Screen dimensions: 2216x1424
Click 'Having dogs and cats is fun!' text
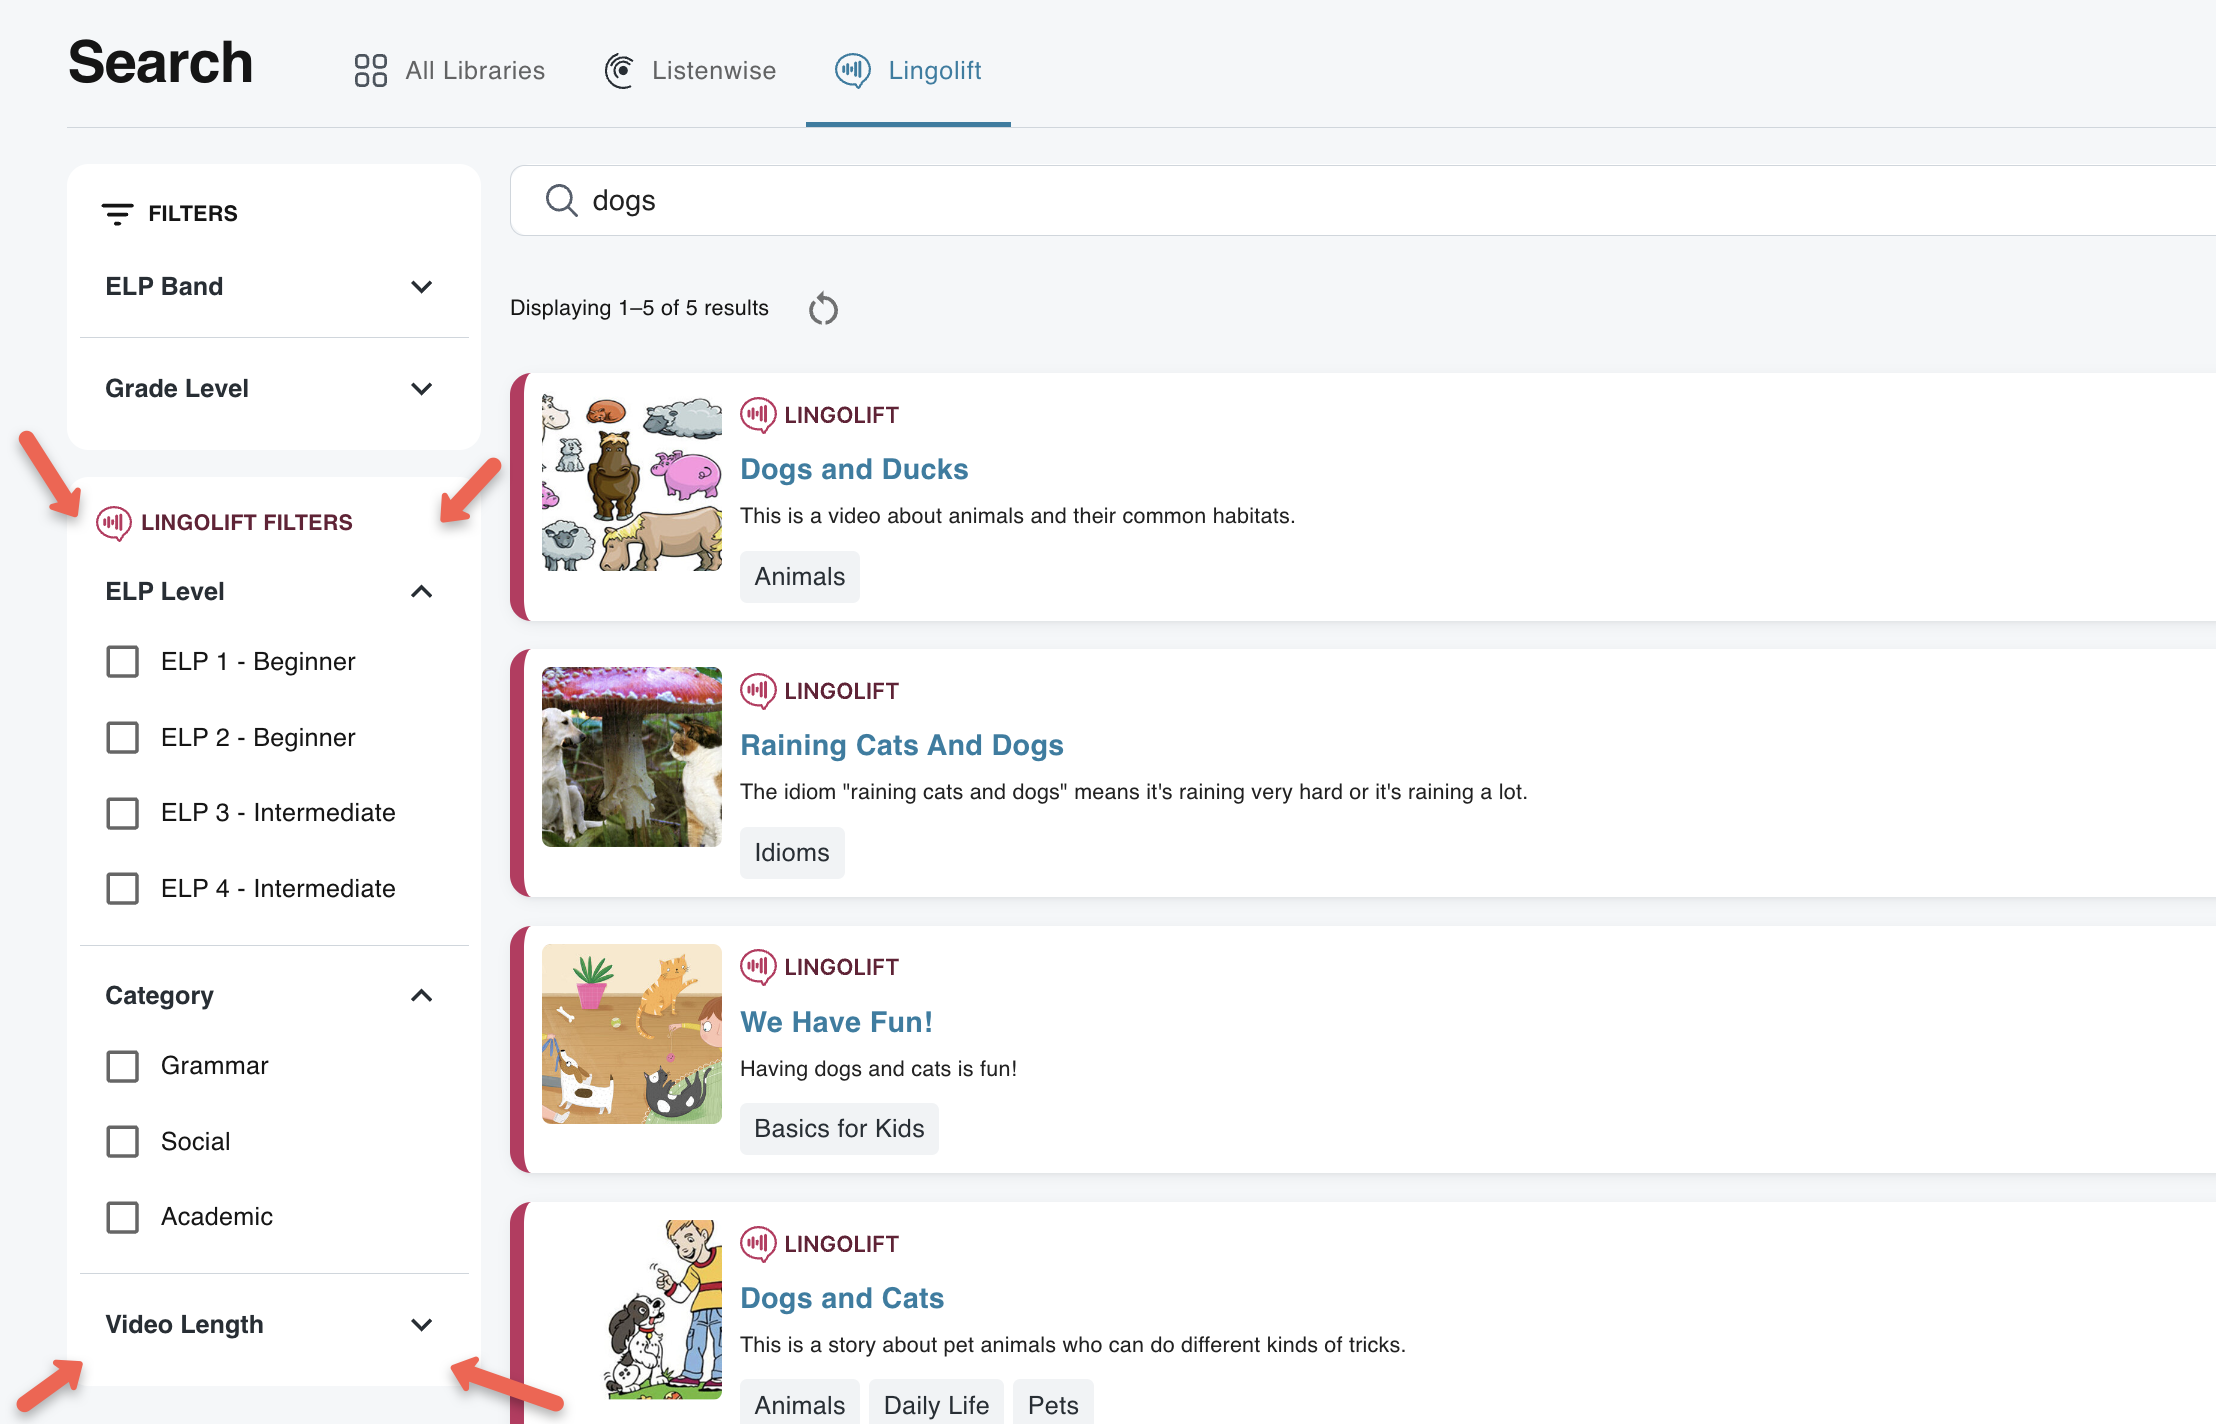pyautogui.click(x=878, y=1069)
